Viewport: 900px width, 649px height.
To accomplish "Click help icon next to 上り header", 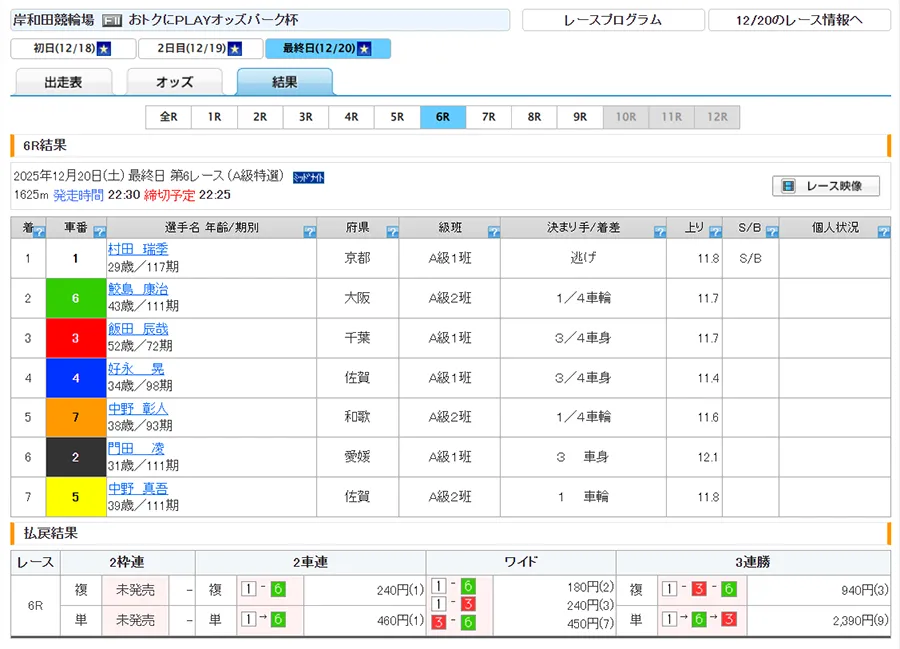I will tap(715, 232).
